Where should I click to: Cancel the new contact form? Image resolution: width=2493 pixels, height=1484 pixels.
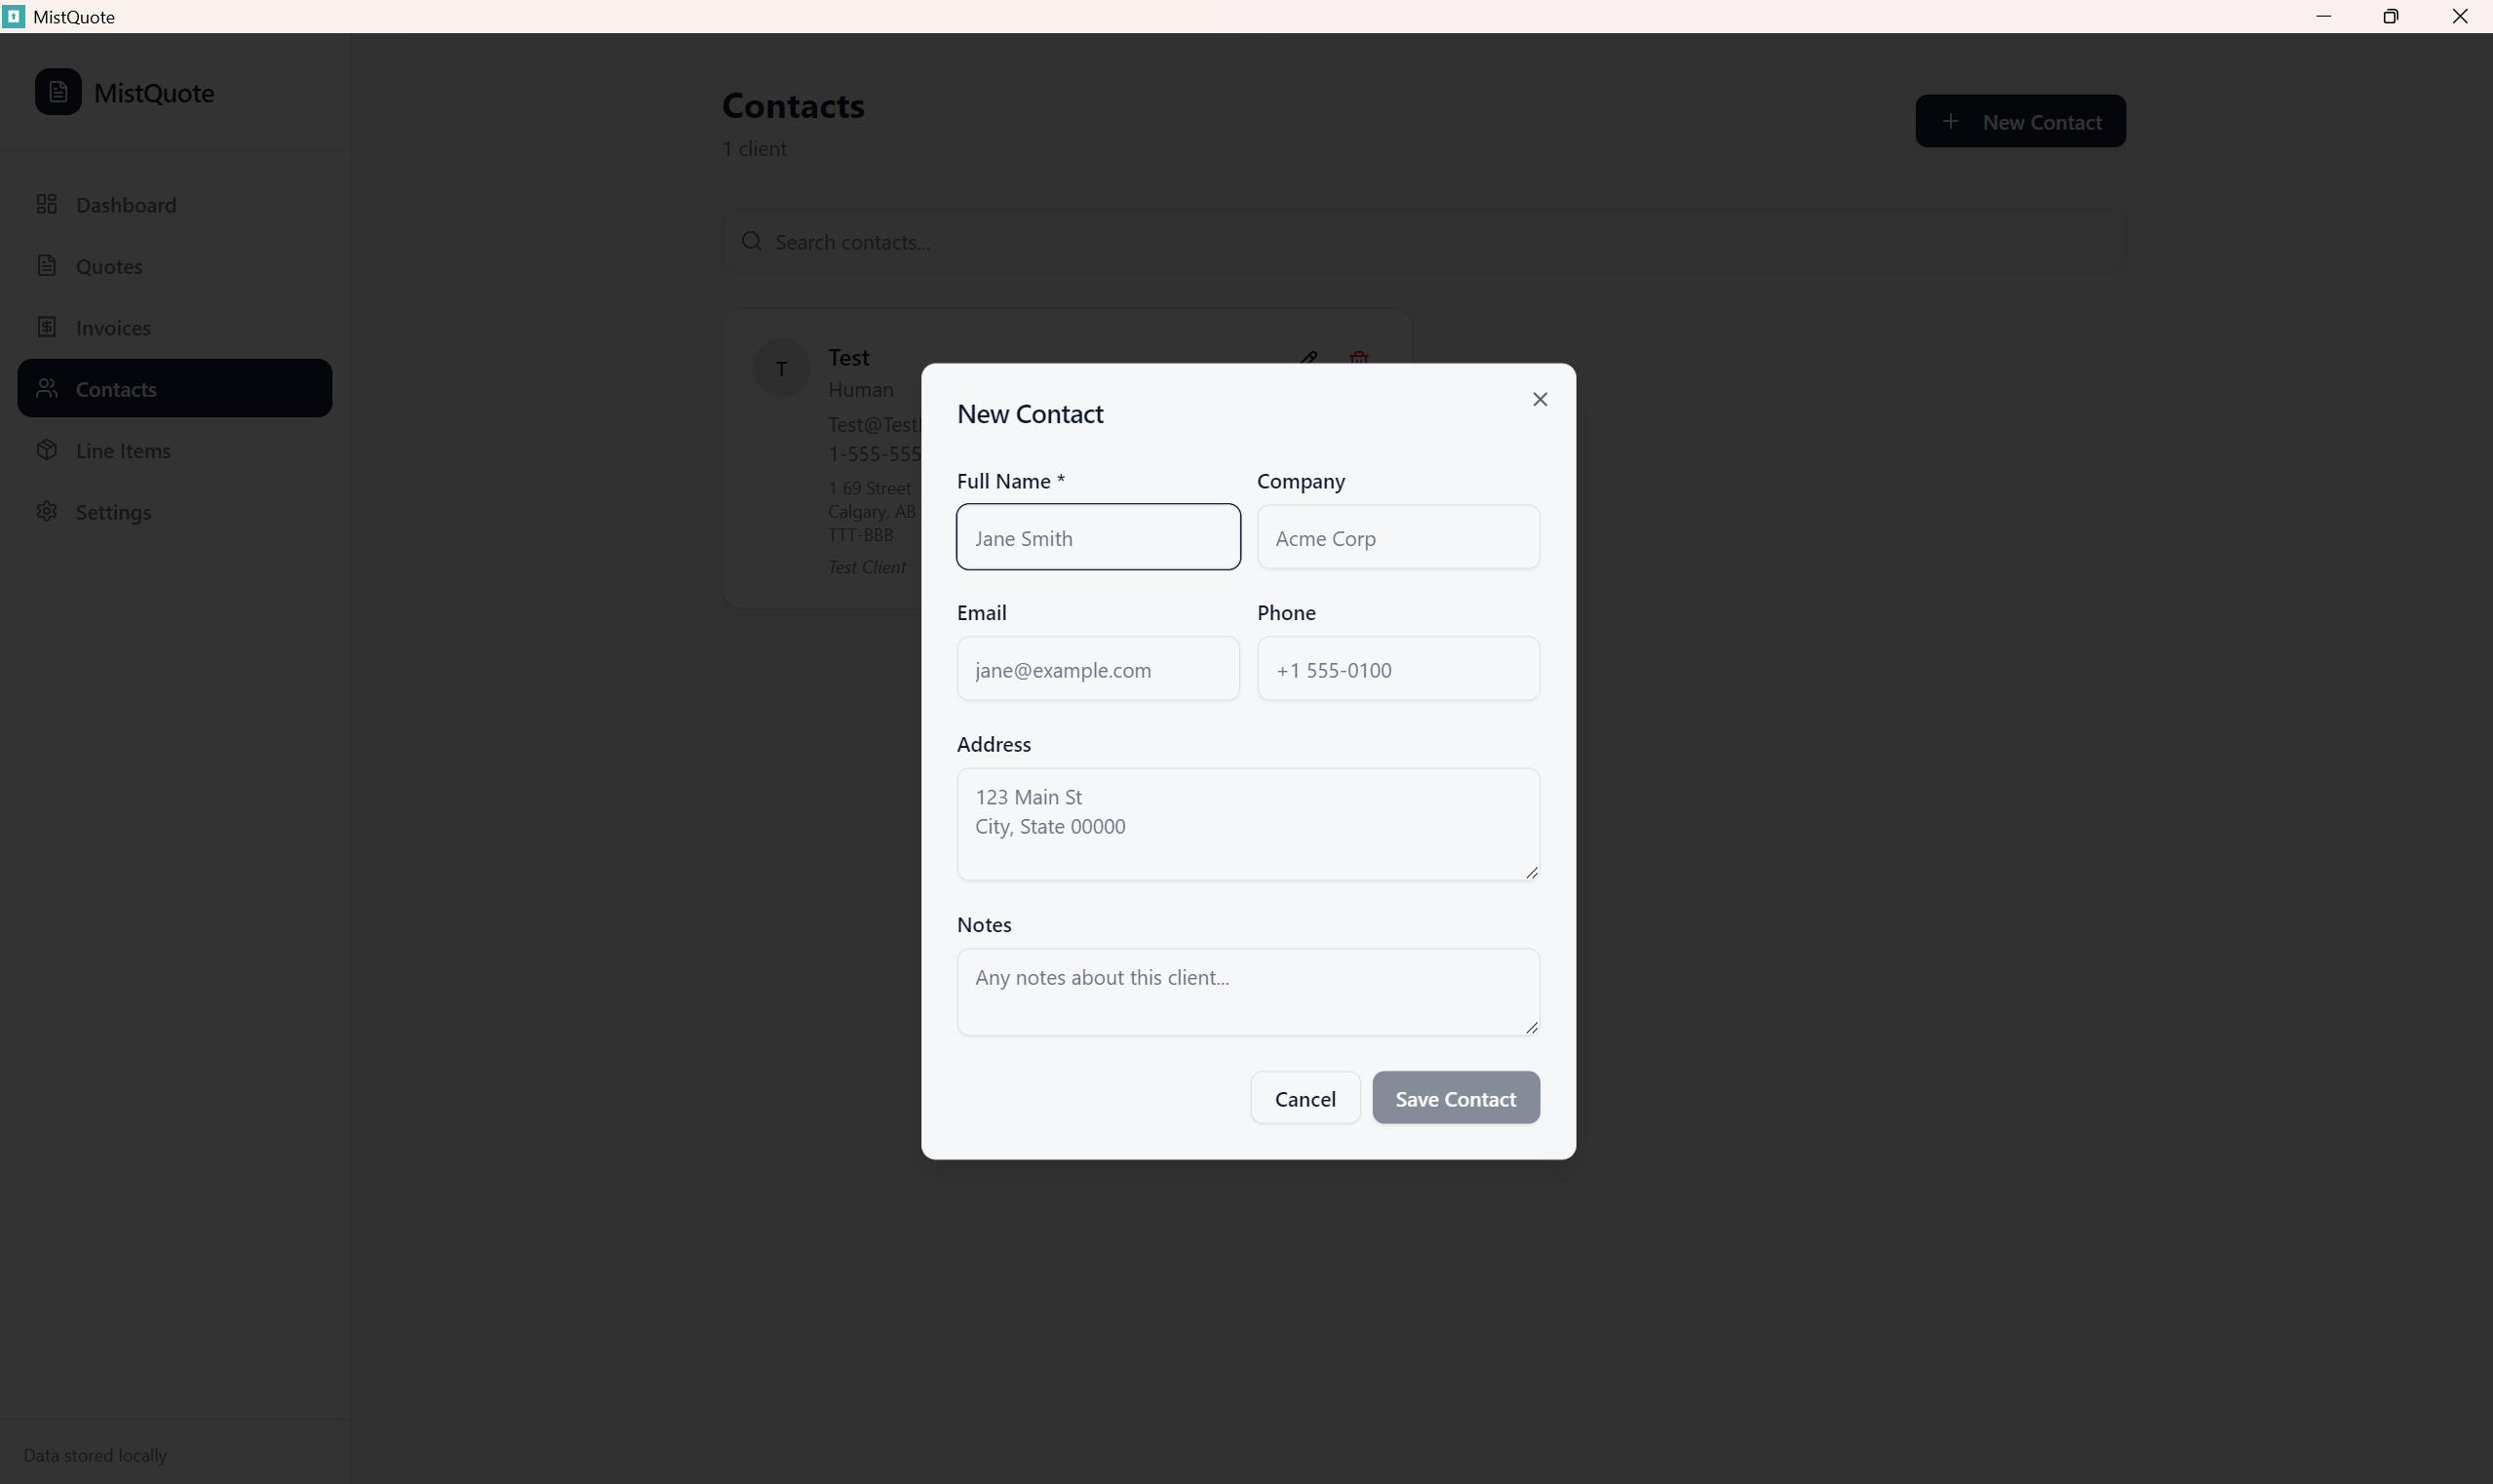point(1304,1098)
